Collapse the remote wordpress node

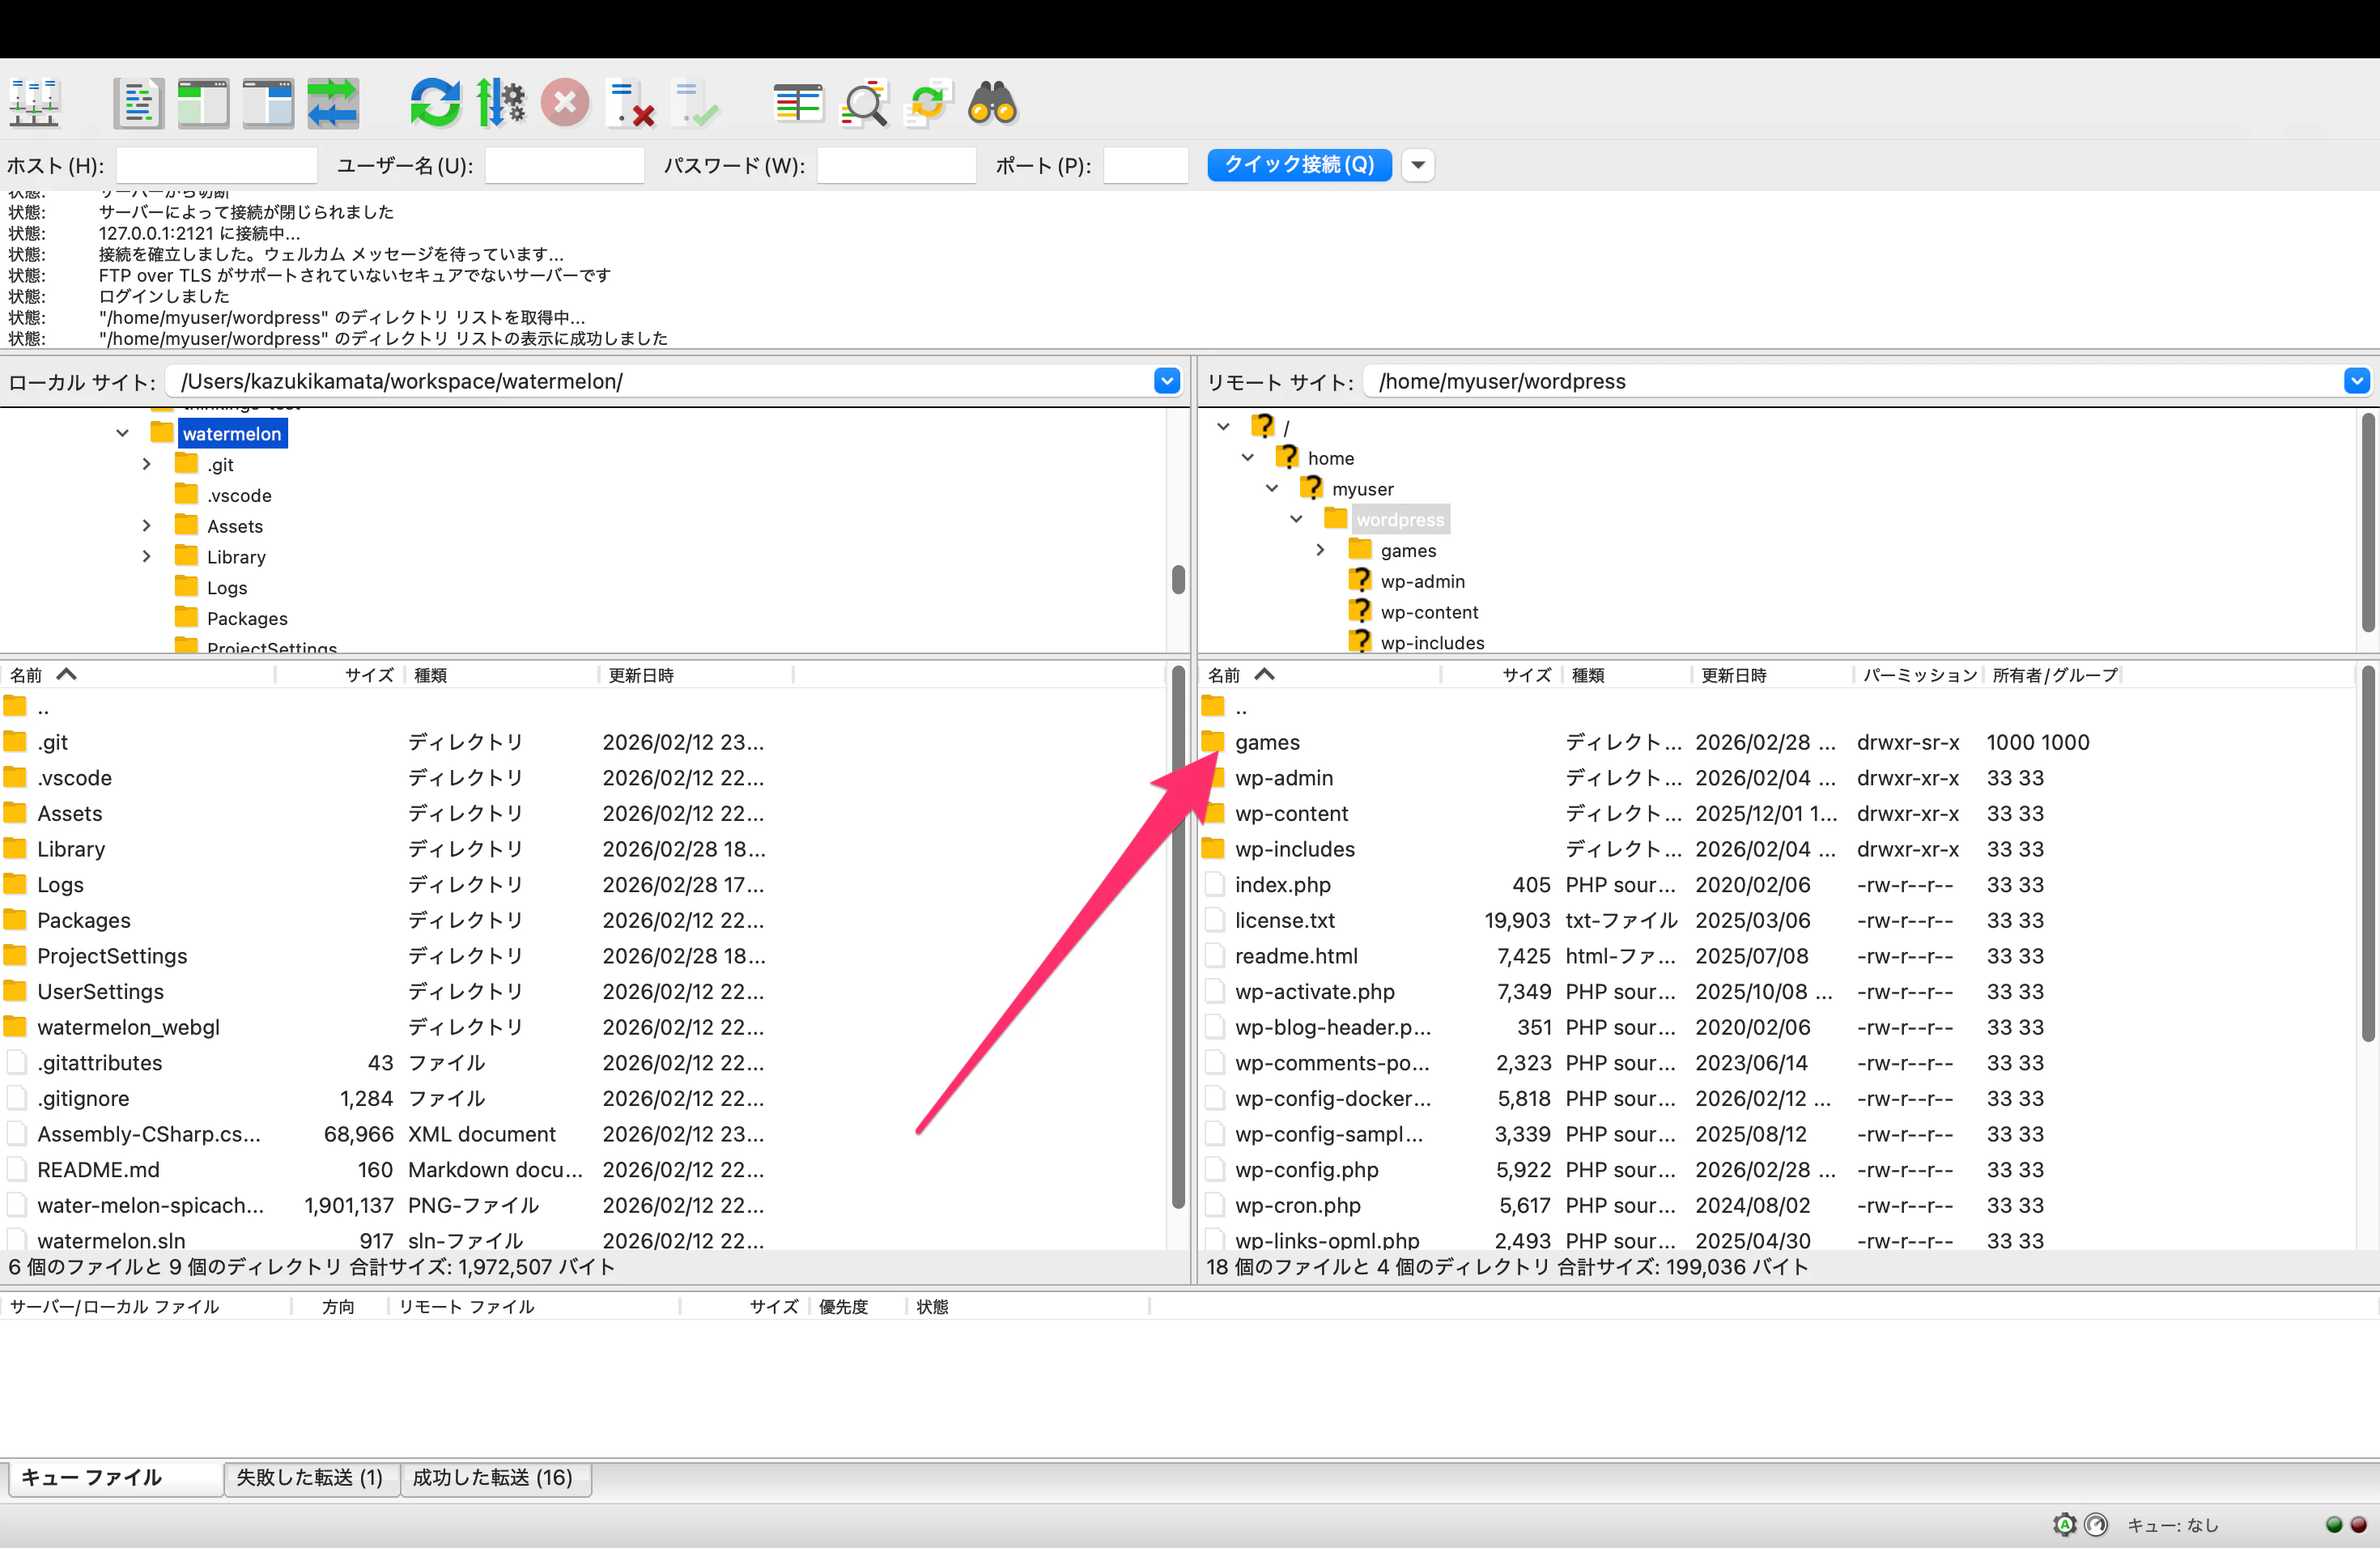coord(1296,519)
